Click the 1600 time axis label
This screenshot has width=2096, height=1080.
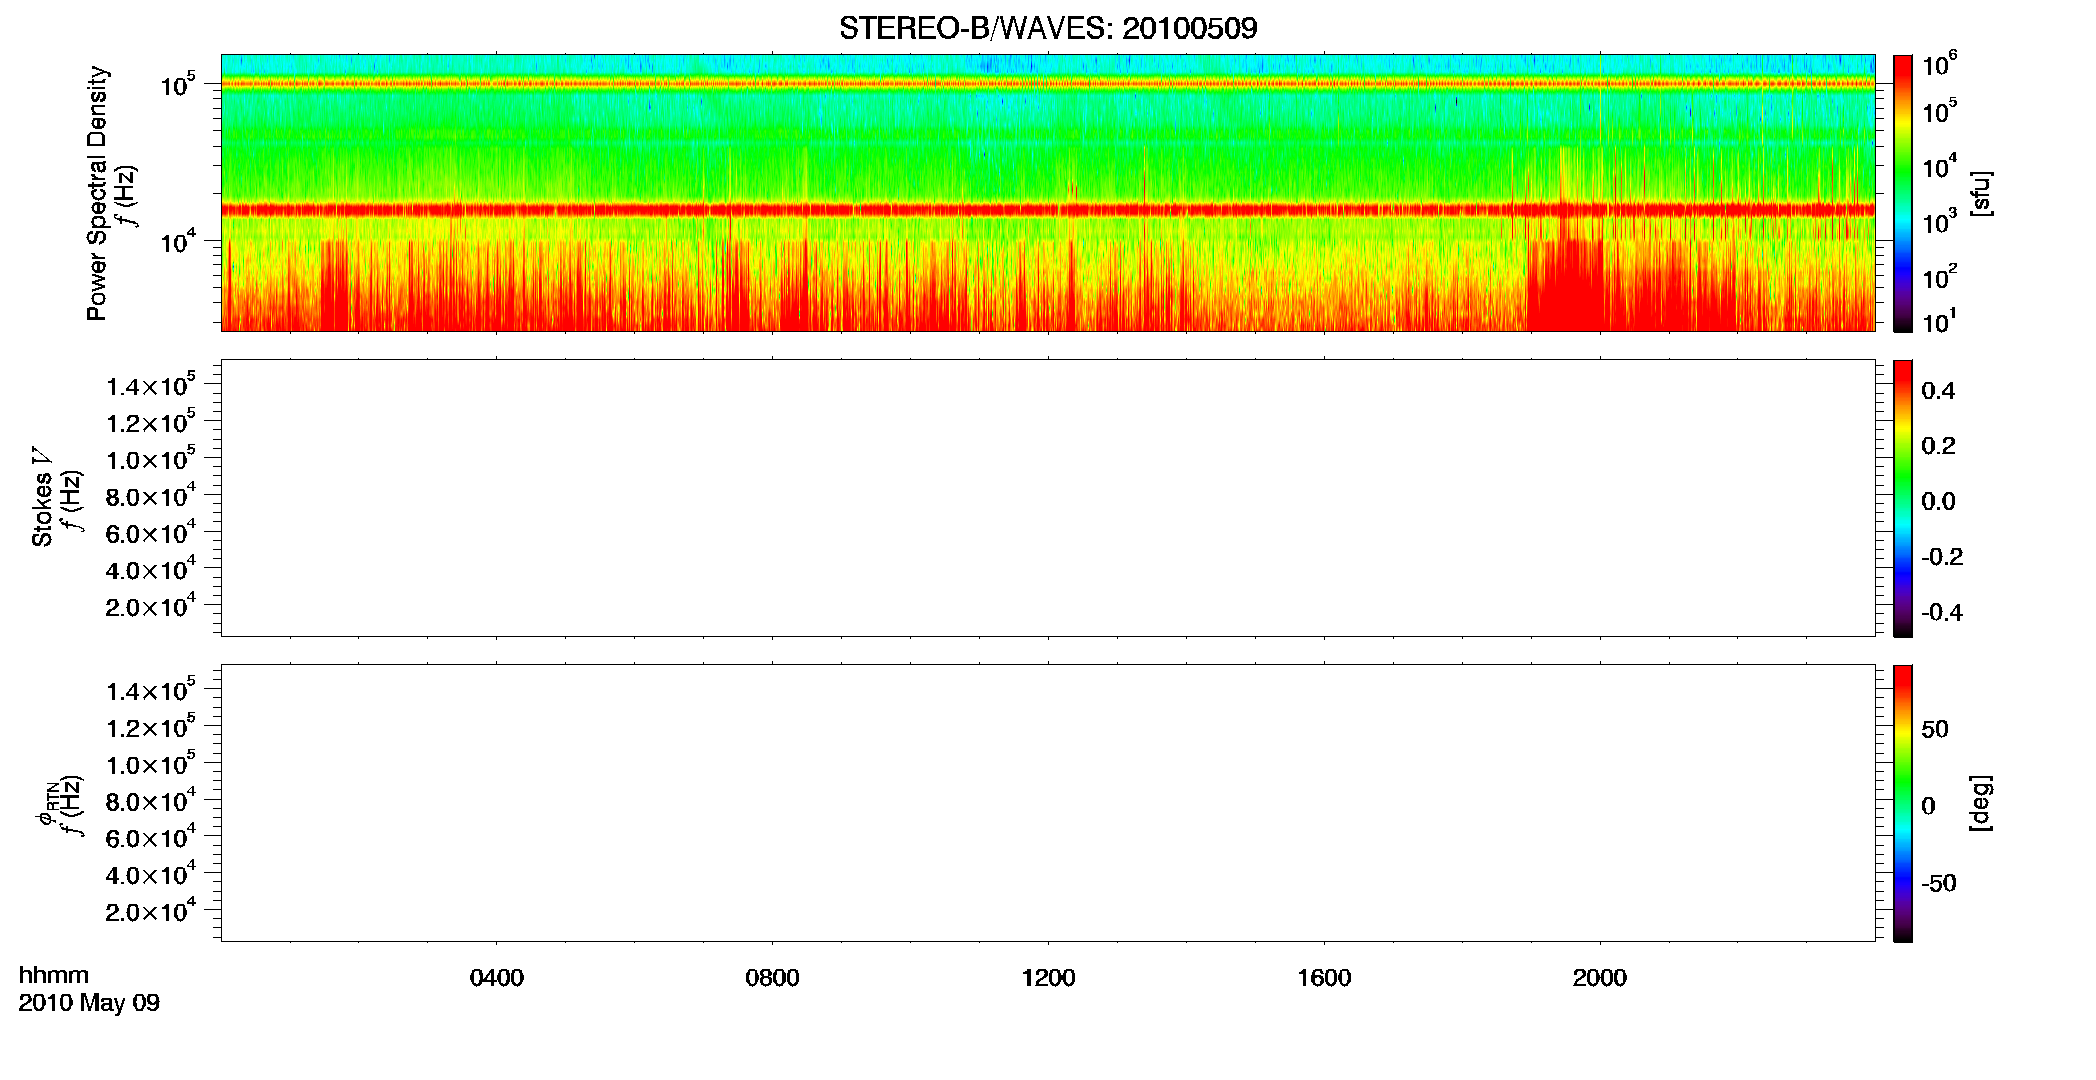pyautogui.click(x=1324, y=978)
